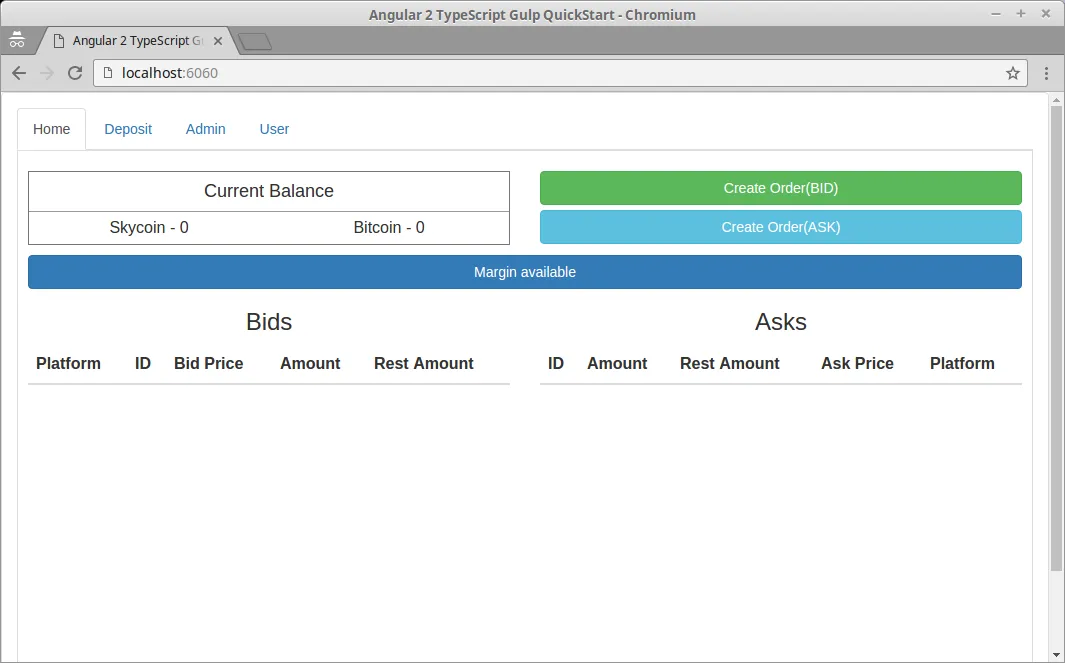The width and height of the screenshot is (1065, 663).
Task: Click the Skycoin - 0 balance
Action: (149, 228)
